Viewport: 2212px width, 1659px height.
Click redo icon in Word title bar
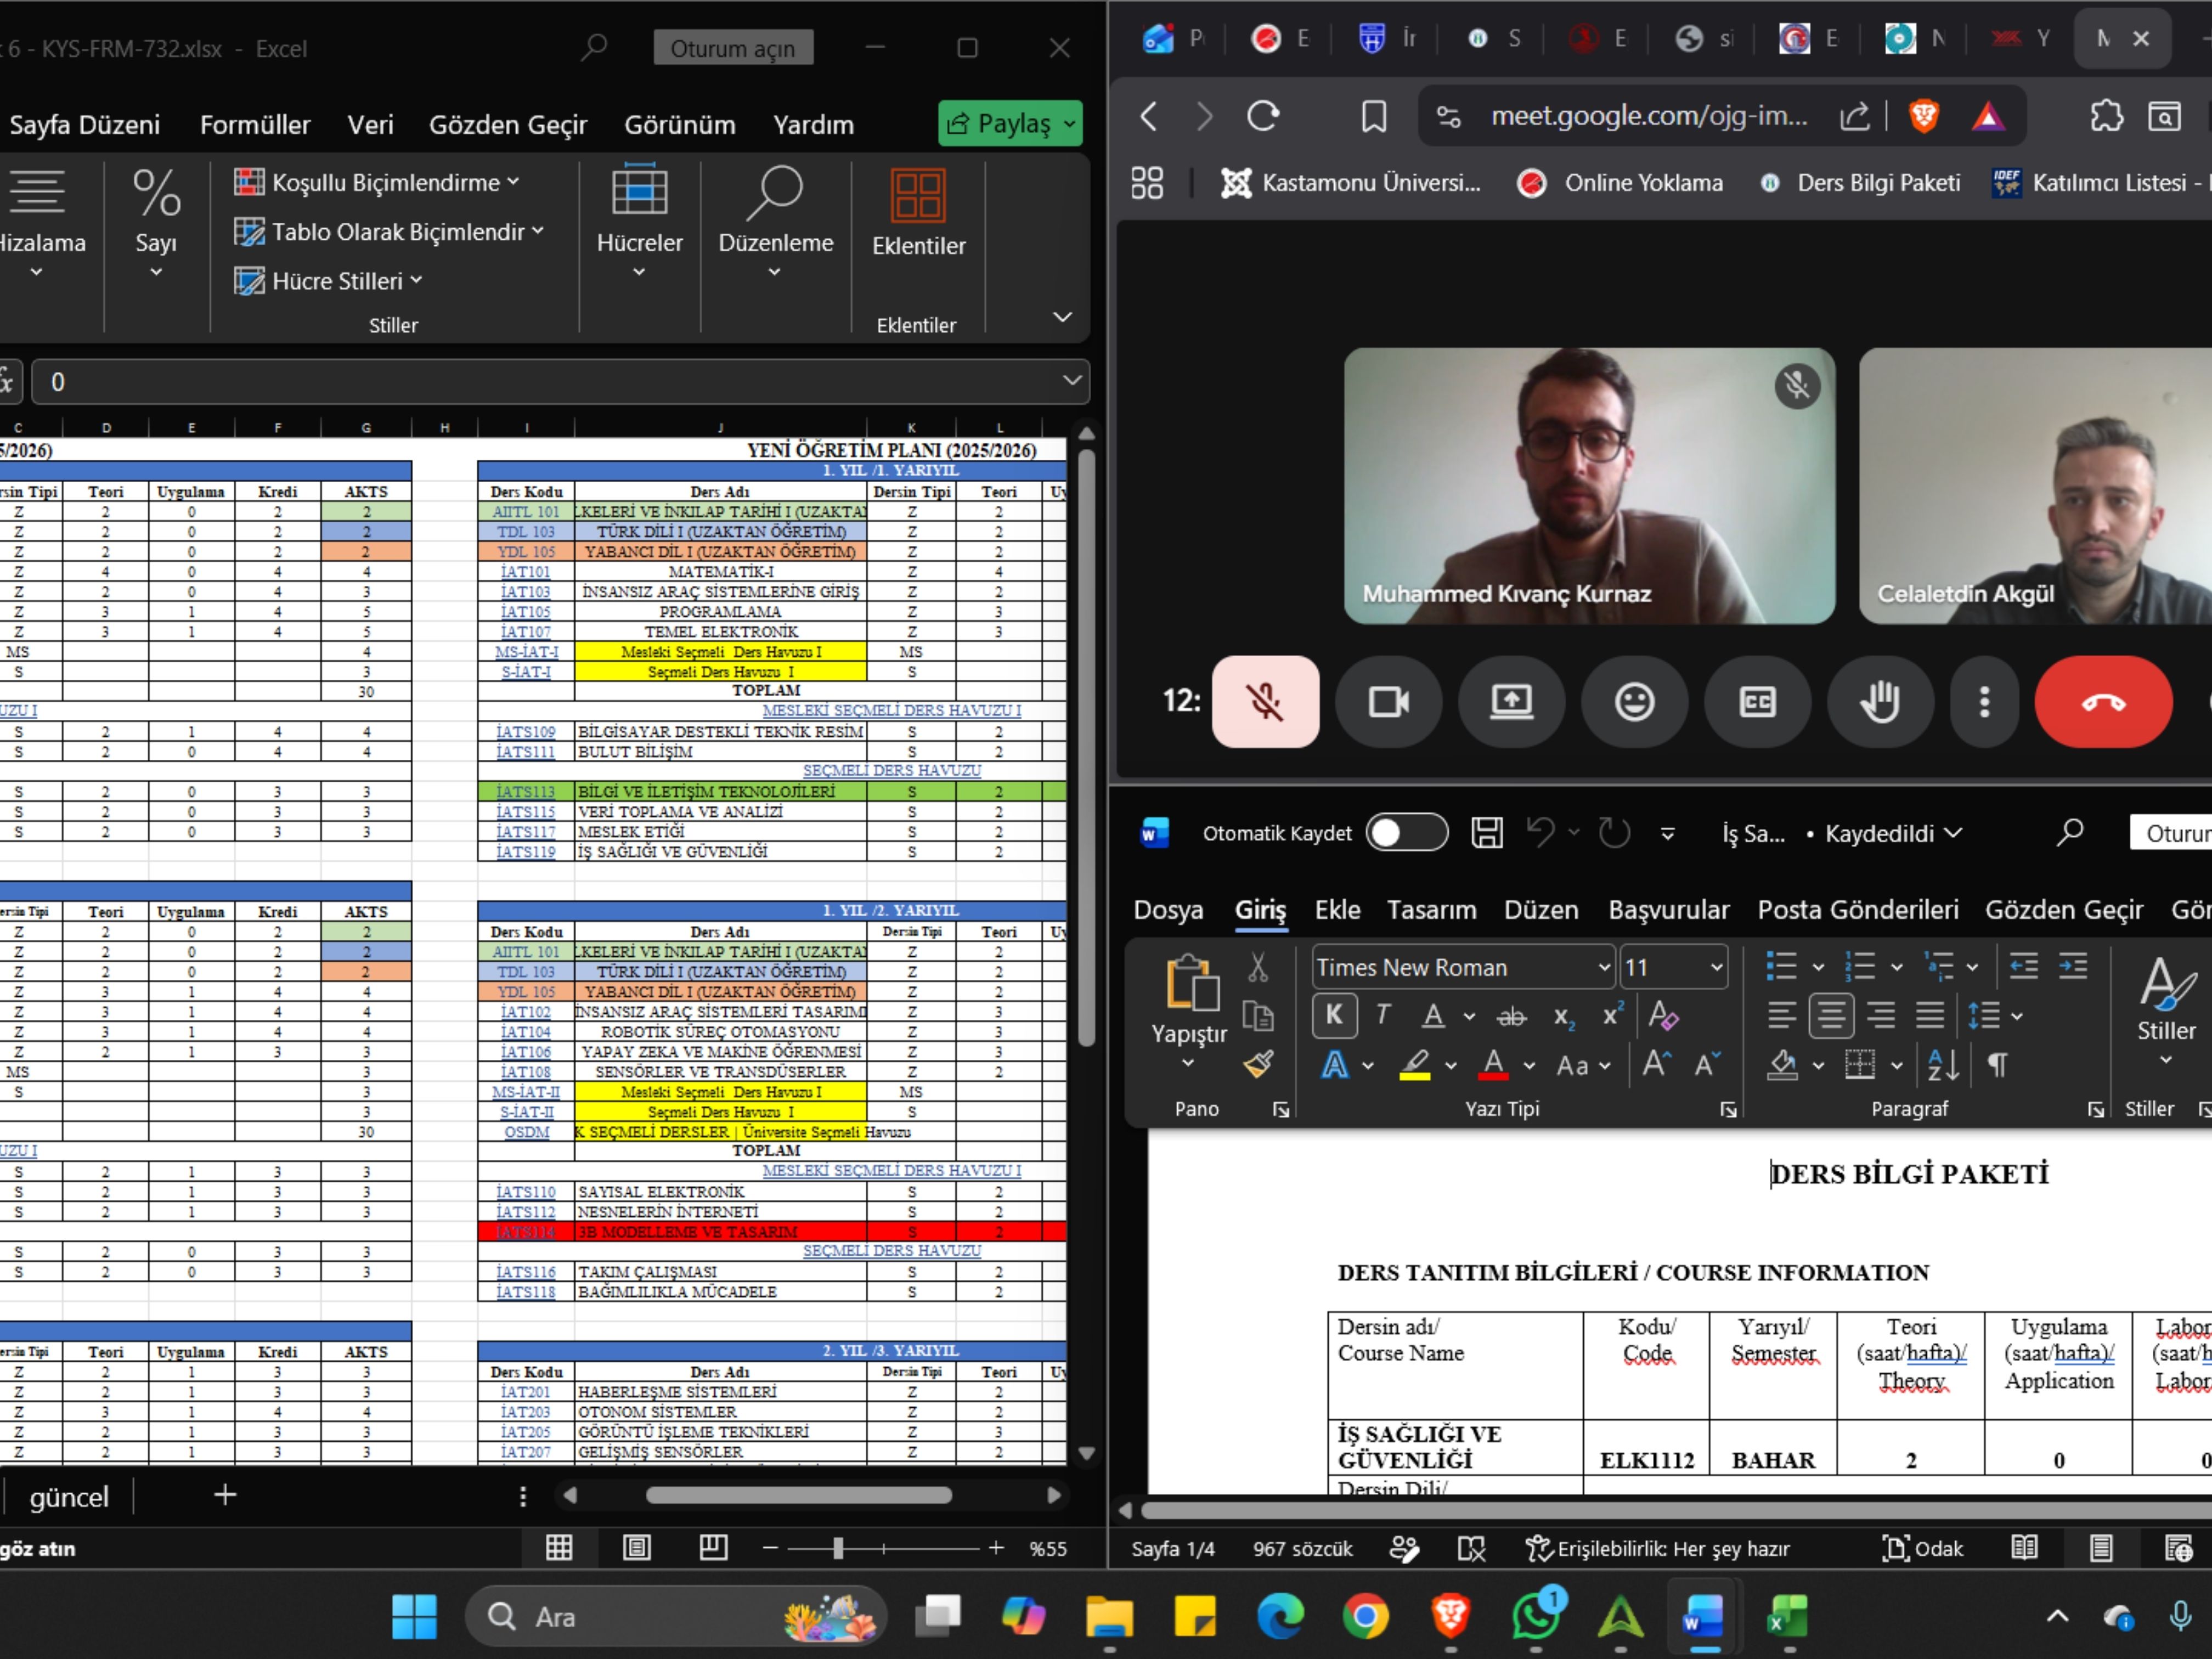click(1614, 832)
